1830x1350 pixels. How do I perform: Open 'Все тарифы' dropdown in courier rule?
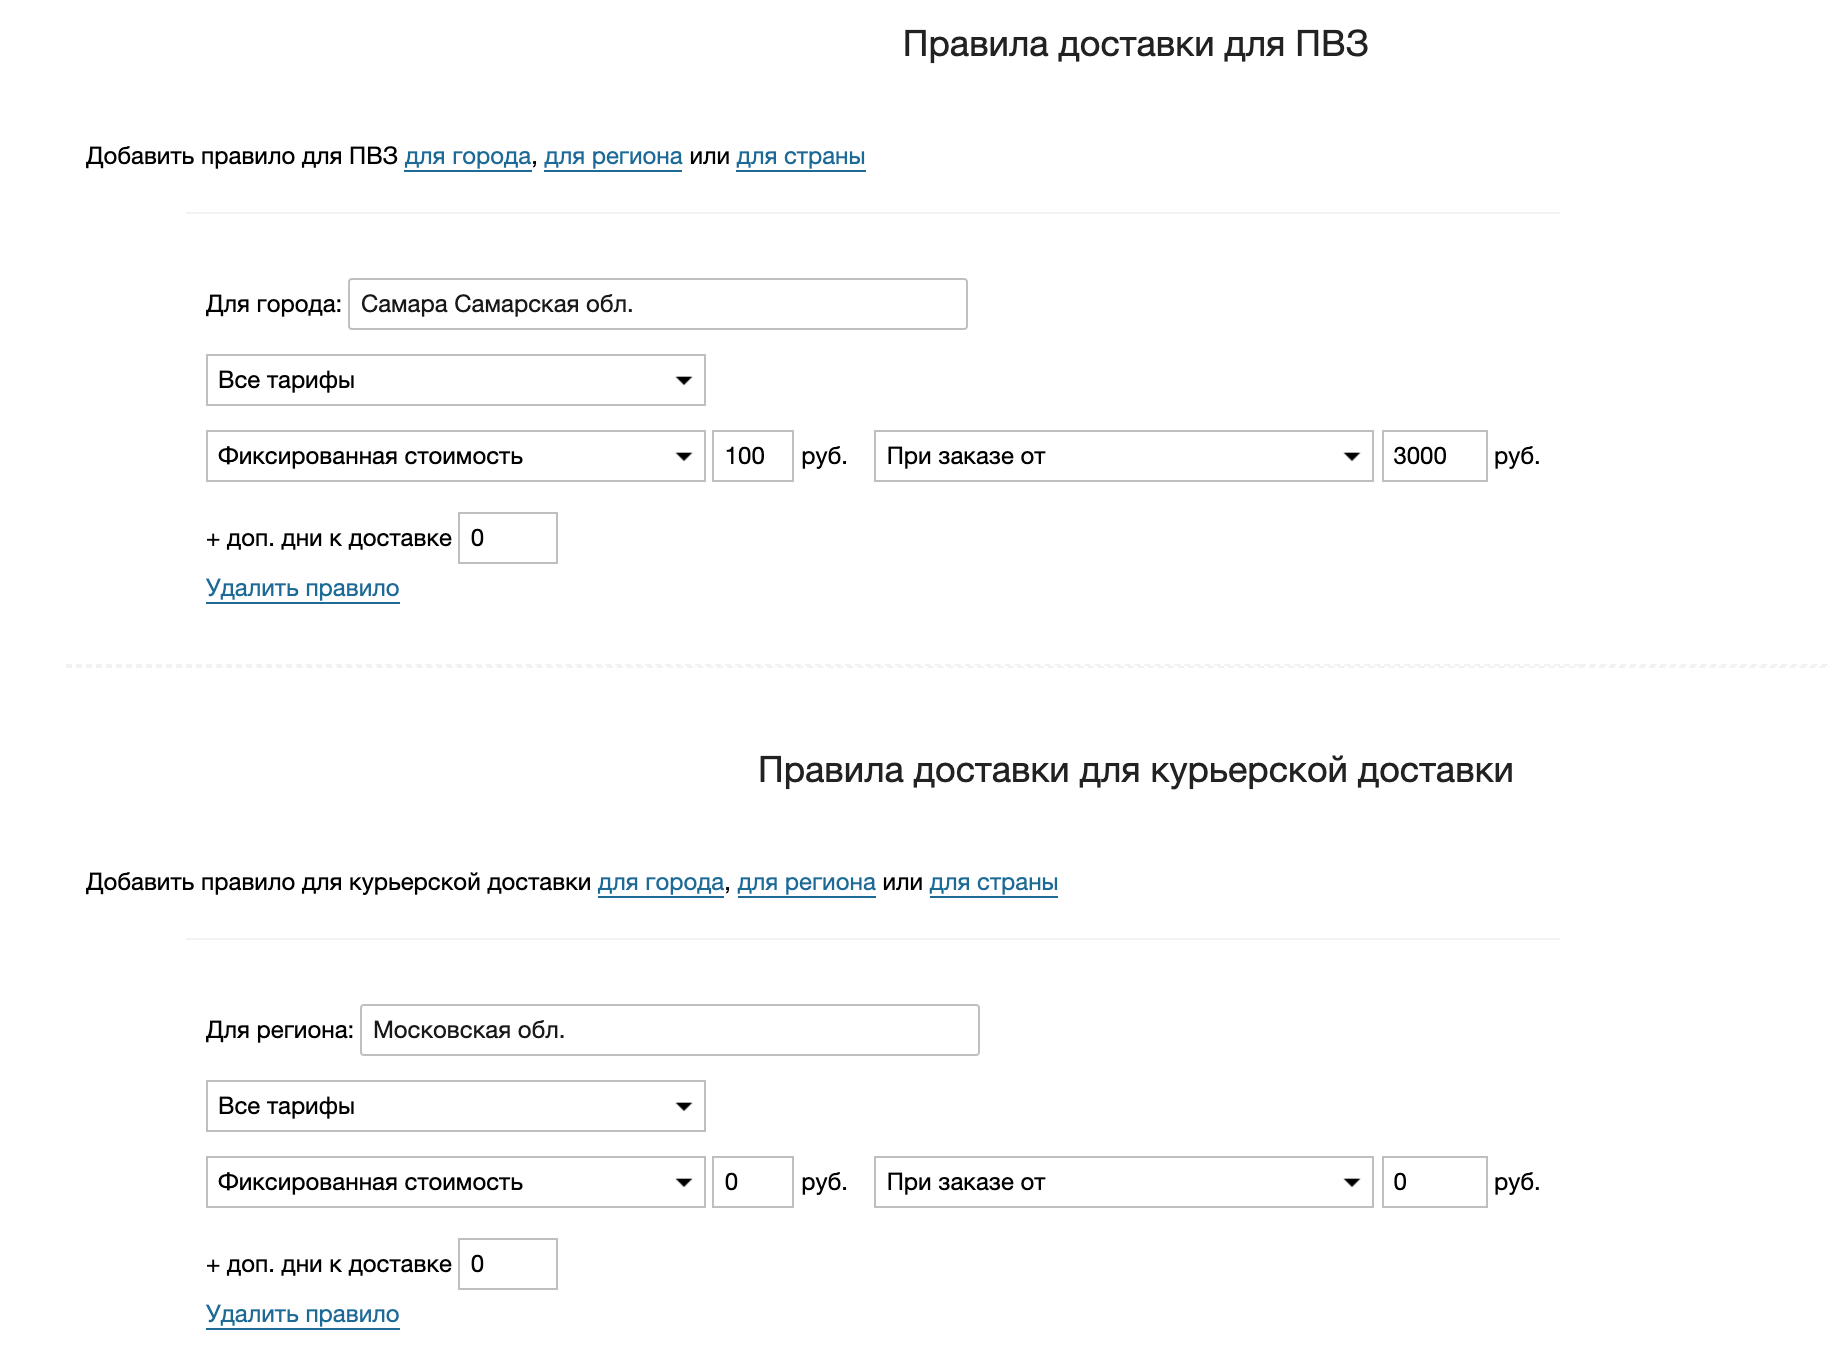455,1106
